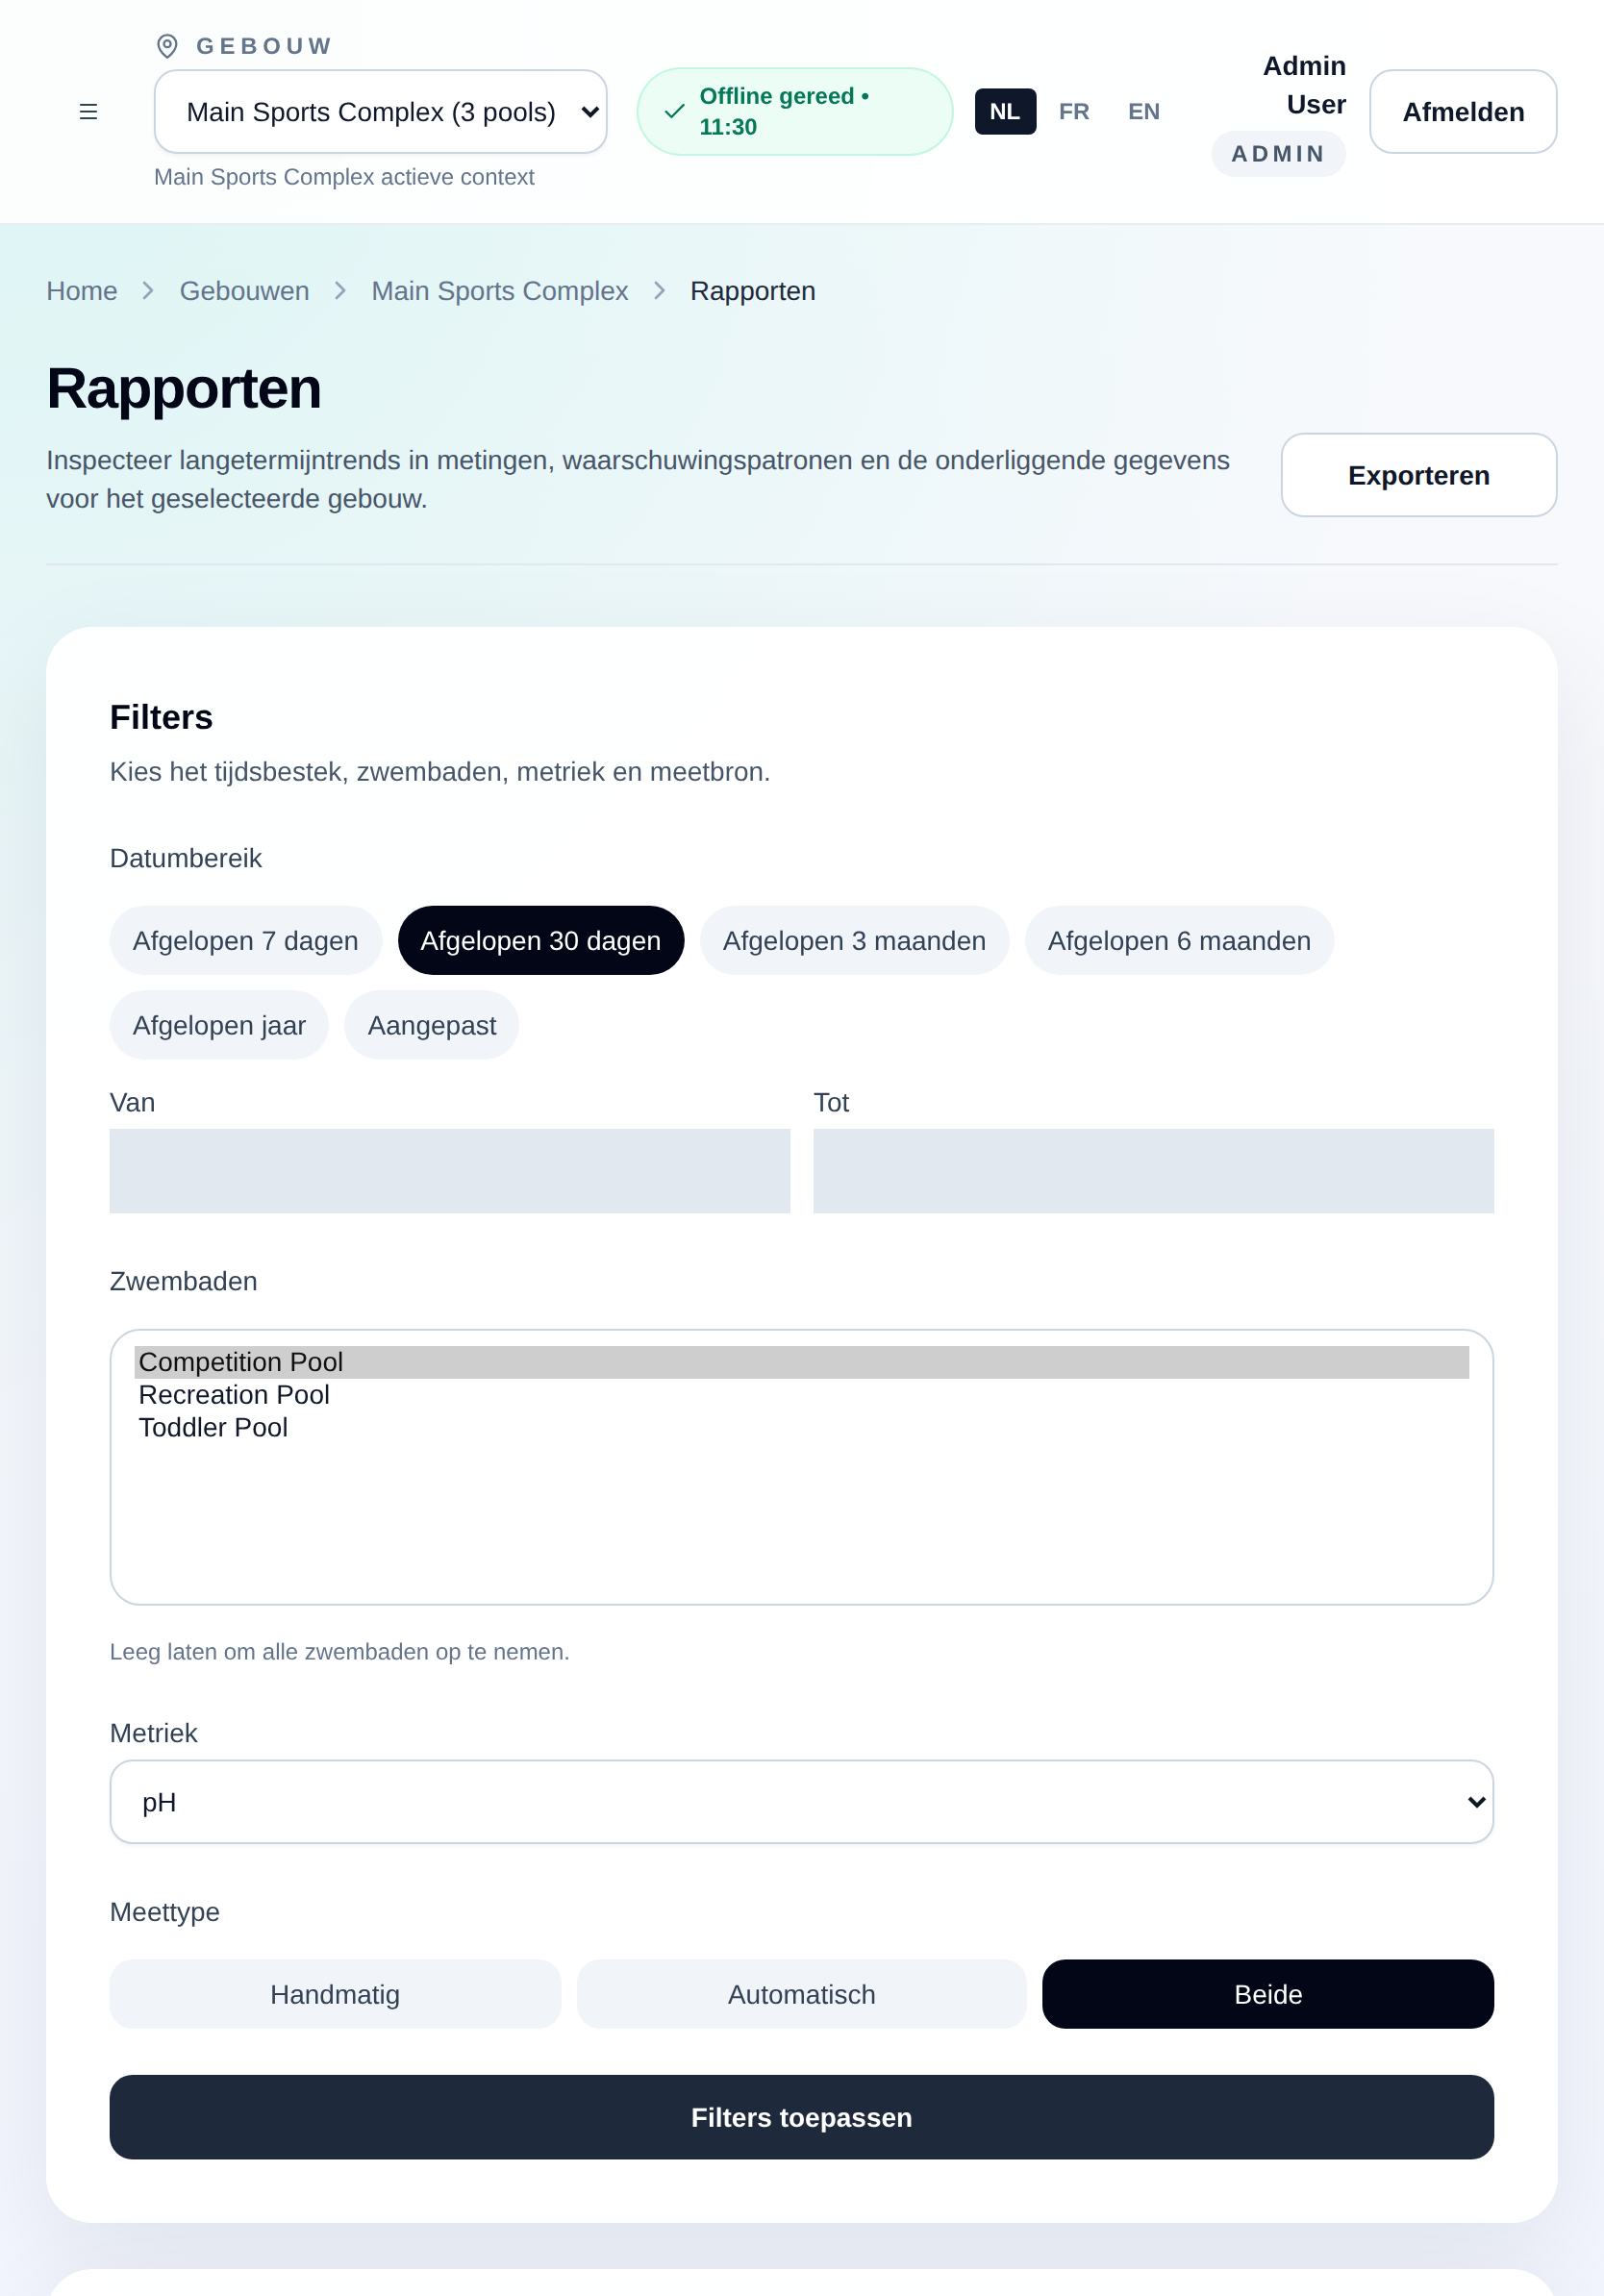The height and width of the screenshot is (2296, 1604).
Task: Click the breadcrumb chevron before Rapporten
Action: coord(659,291)
